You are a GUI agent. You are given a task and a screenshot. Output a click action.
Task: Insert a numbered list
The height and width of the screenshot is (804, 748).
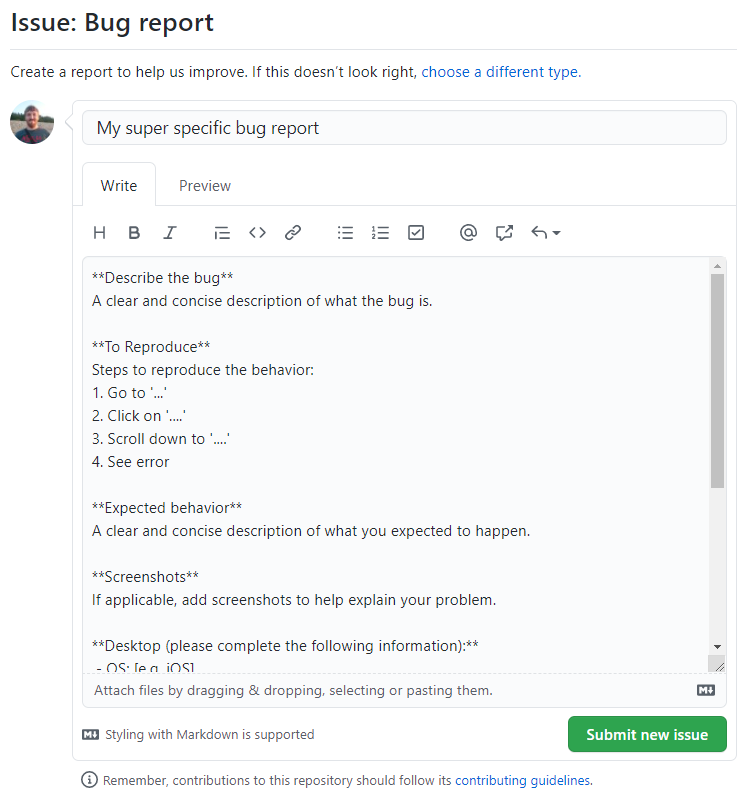click(380, 233)
